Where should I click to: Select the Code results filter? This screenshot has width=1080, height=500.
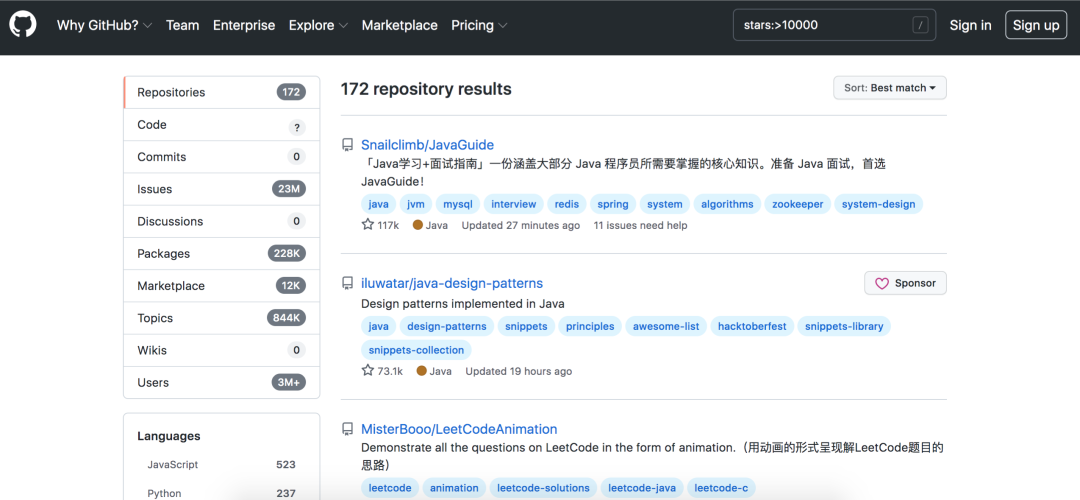[221, 125]
